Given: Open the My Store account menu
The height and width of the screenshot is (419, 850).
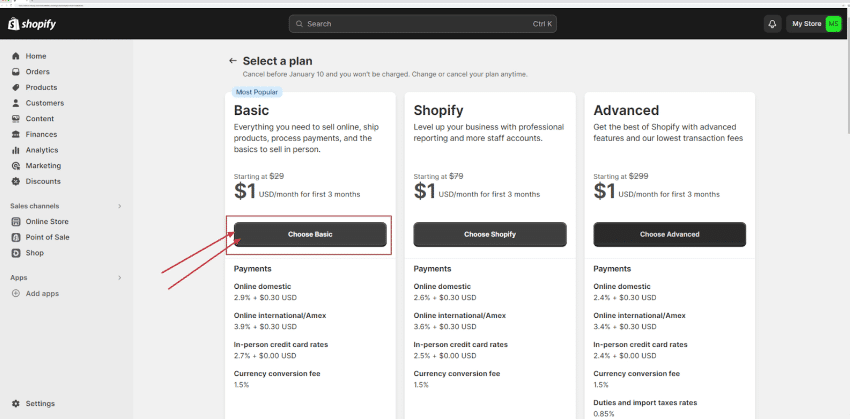Looking at the screenshot, I should (x=814, y=24).
